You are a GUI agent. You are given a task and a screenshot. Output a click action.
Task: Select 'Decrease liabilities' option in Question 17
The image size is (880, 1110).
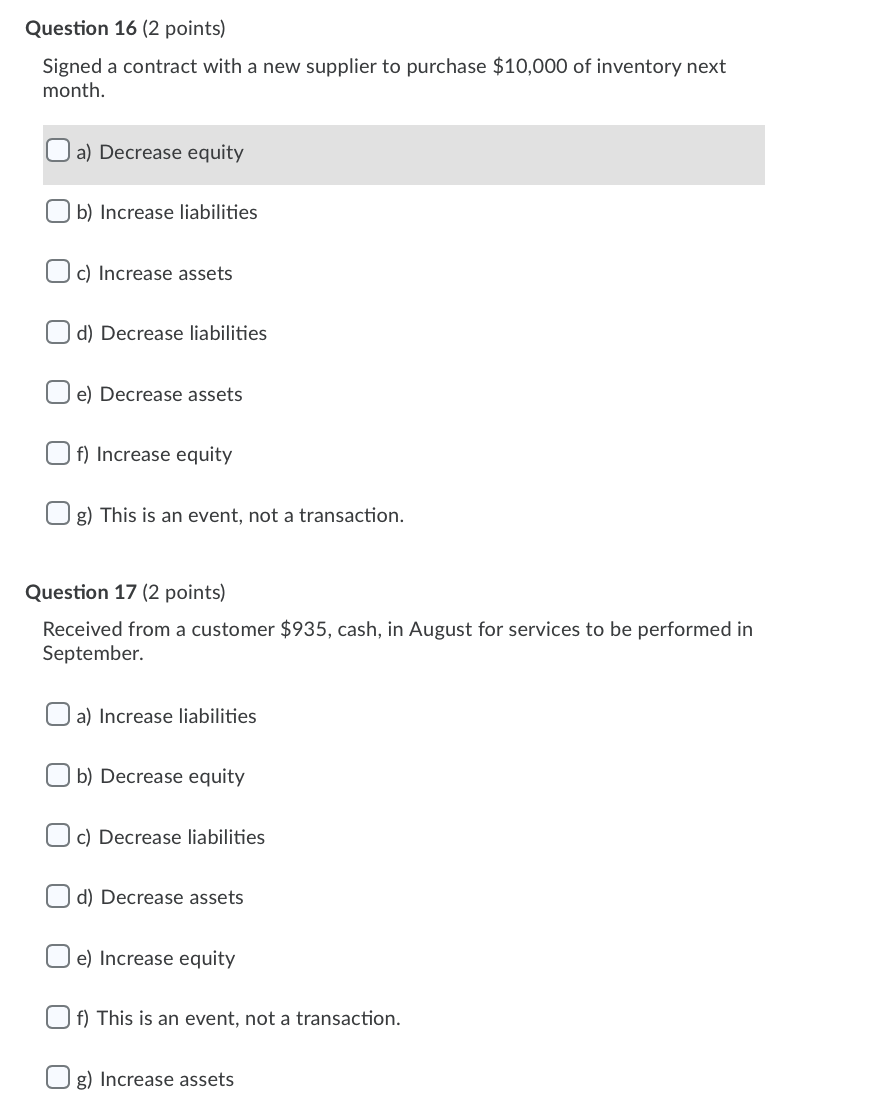click(57, 835)
